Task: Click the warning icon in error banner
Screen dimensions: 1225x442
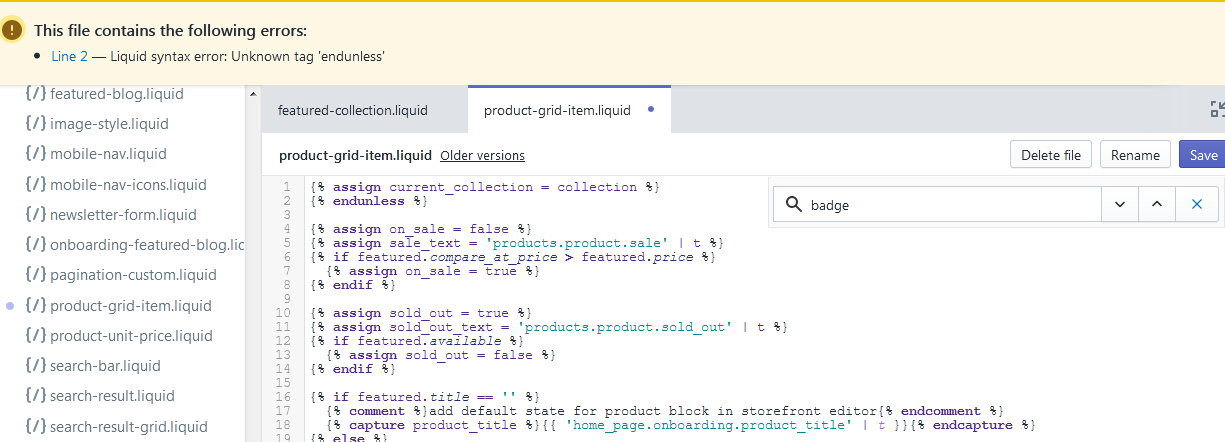Action: pyautogui.click(x=12, y=30)
